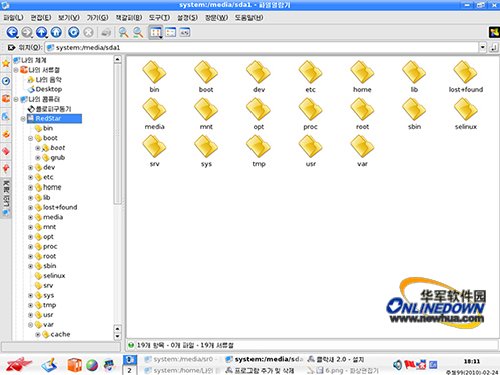Expand the etc folder in tree
The width and height of the screenshot is (500, 375).
tap(30, 177)
